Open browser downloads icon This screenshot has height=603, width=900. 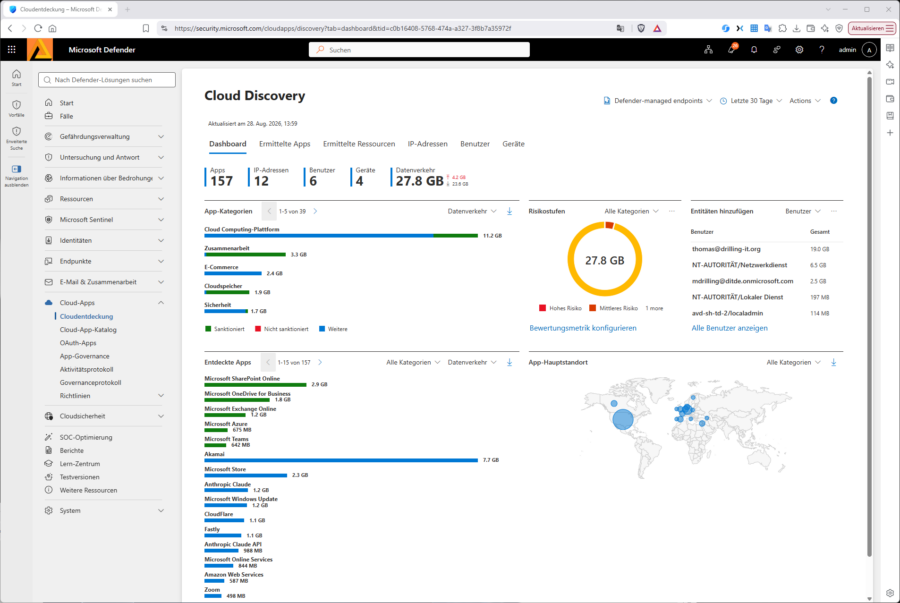[796, 28]
